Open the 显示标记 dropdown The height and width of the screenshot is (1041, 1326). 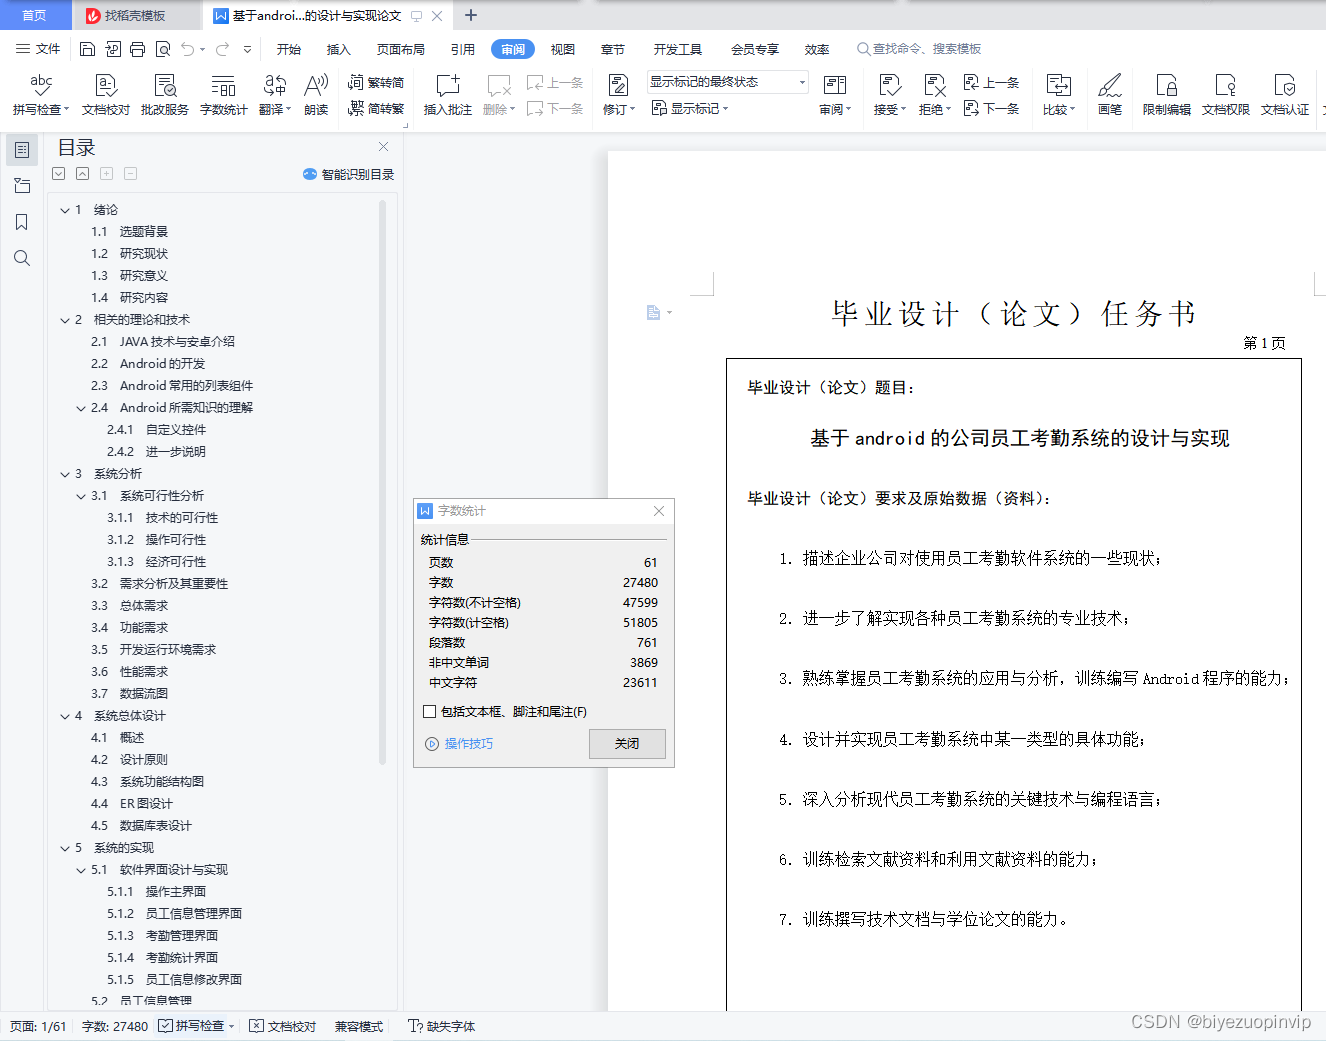pos(690,108)
